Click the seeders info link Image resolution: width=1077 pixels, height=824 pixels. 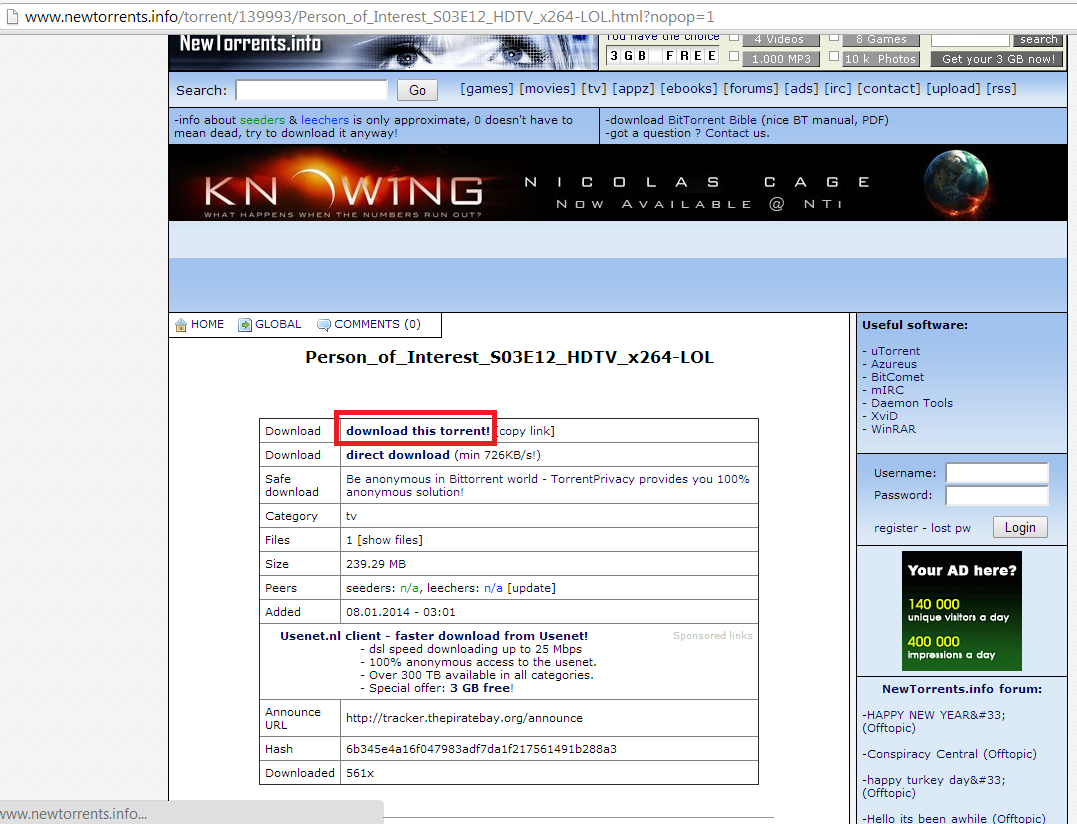(262, 120)
